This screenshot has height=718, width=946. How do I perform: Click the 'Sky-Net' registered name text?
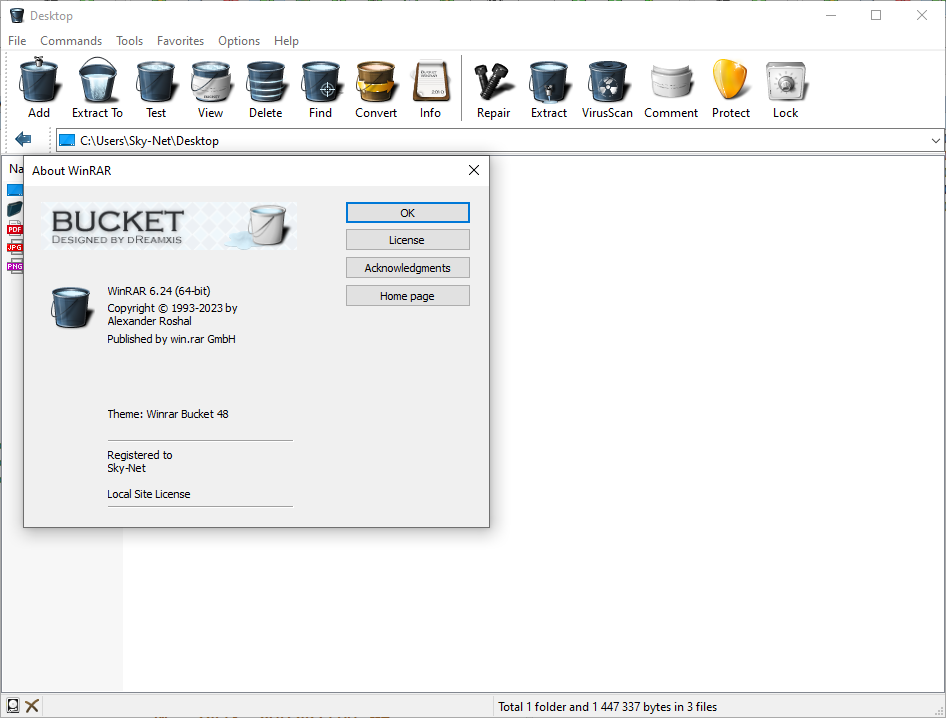(x=127, y=468)
